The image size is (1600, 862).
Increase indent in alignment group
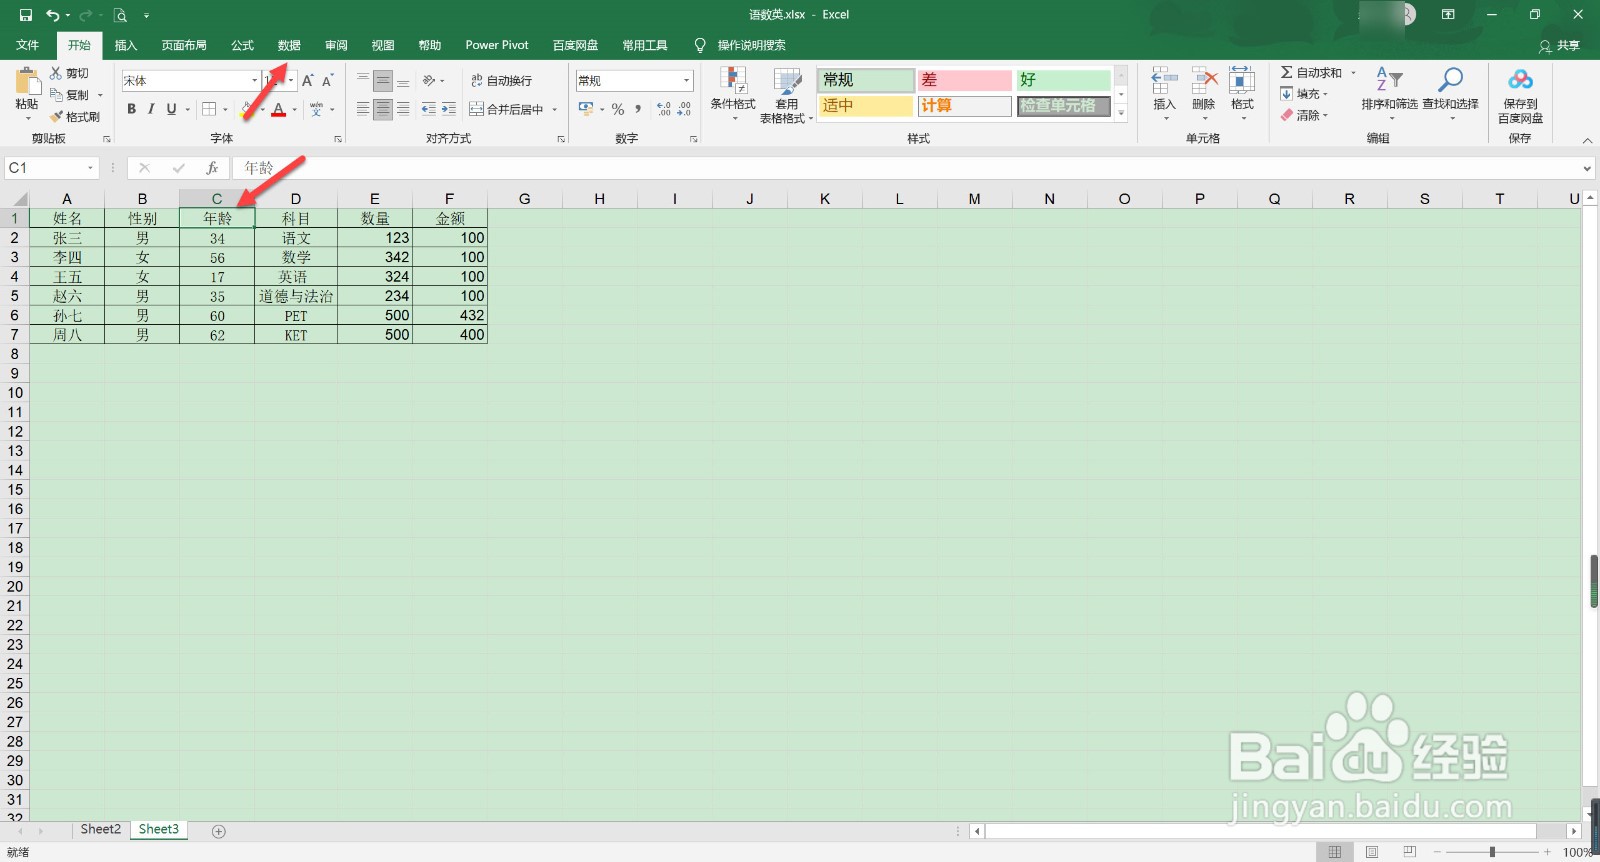[449, 109]
